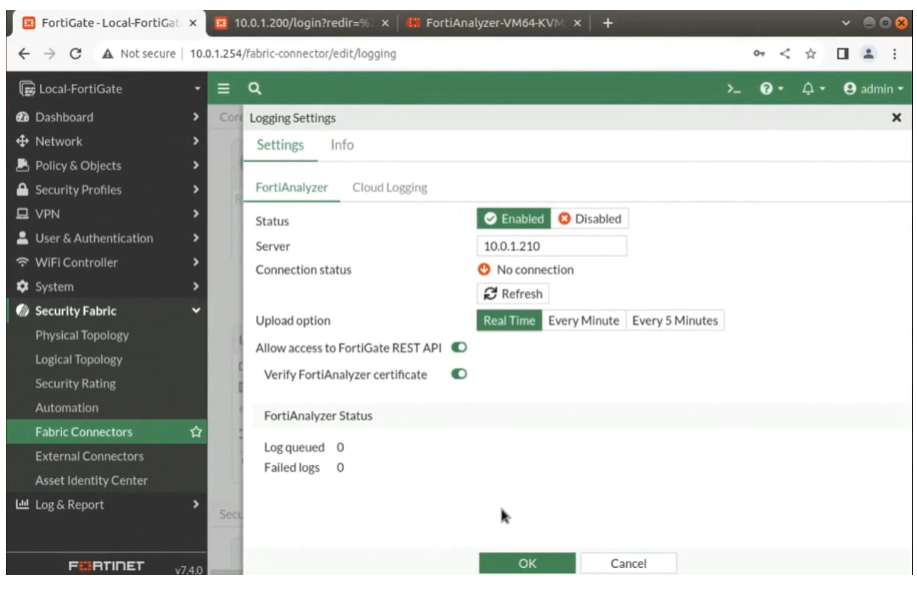Screen dimensions: 917x607
Task: Open the CLI console icon
Action: [x=733, y=89]
